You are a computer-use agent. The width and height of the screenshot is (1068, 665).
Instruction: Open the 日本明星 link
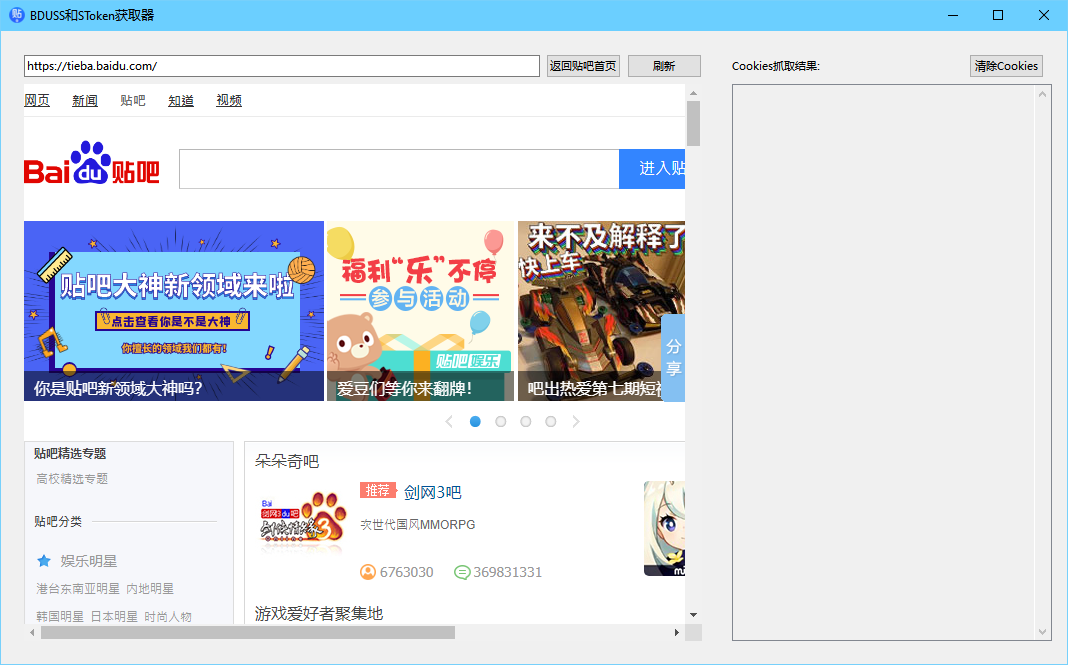[114, 617]
